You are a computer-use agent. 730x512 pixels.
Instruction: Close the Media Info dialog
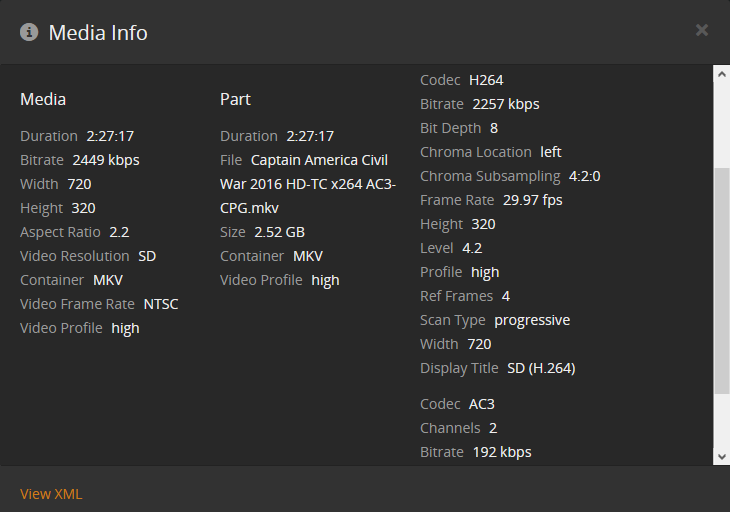702,30
